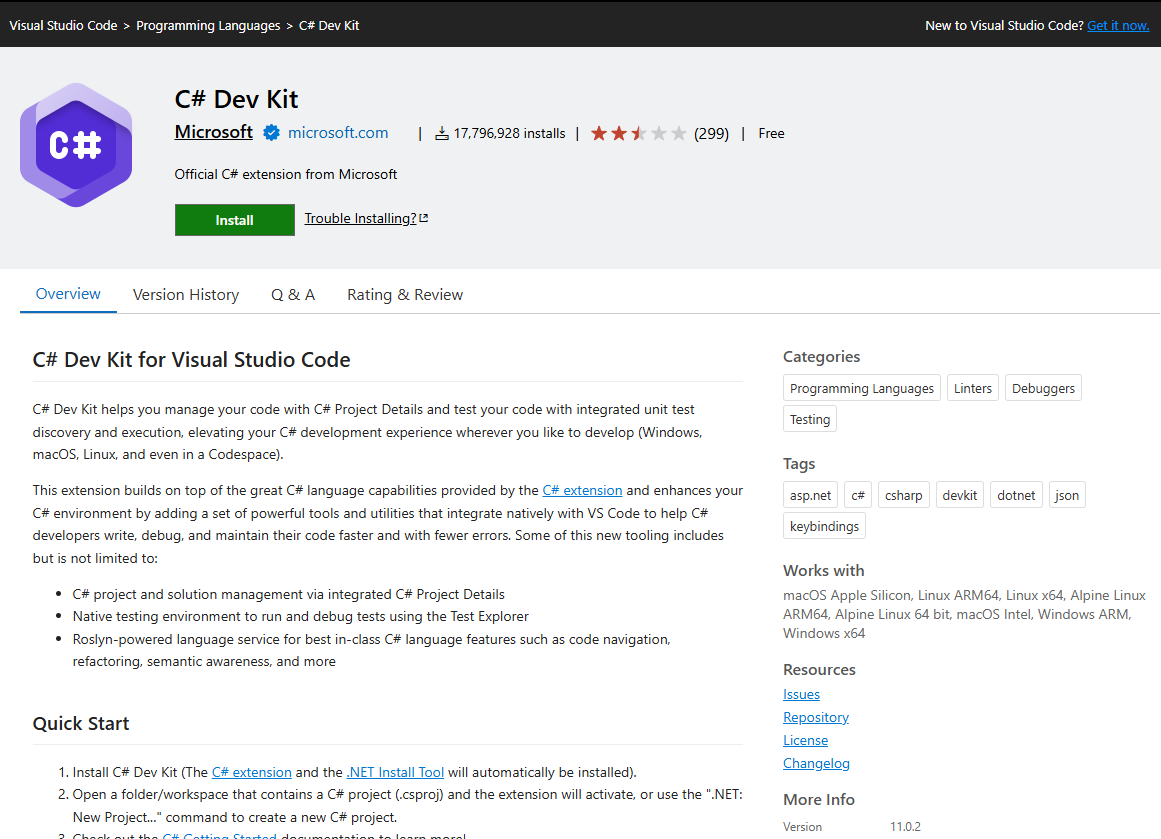Click the asp.net tag
1161x839 pixels.
pyautogui.click(x=810, y=495)
